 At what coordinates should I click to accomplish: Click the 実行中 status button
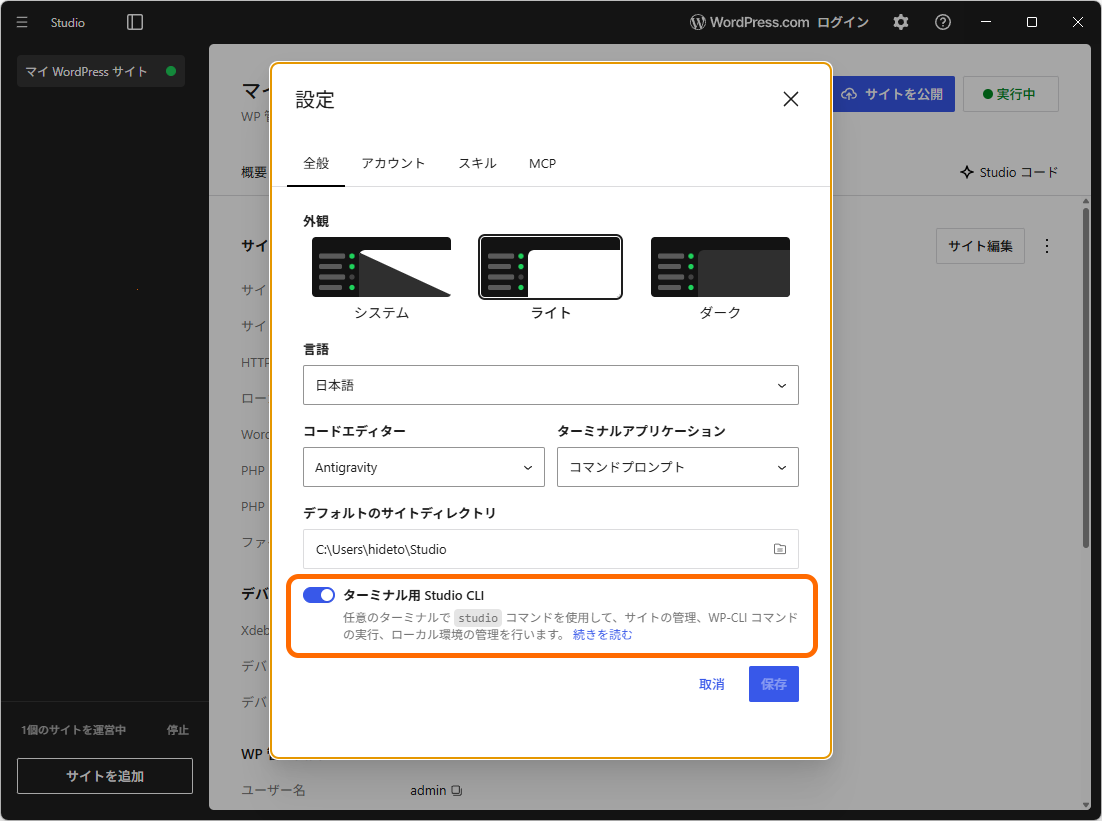[1010, 94]
